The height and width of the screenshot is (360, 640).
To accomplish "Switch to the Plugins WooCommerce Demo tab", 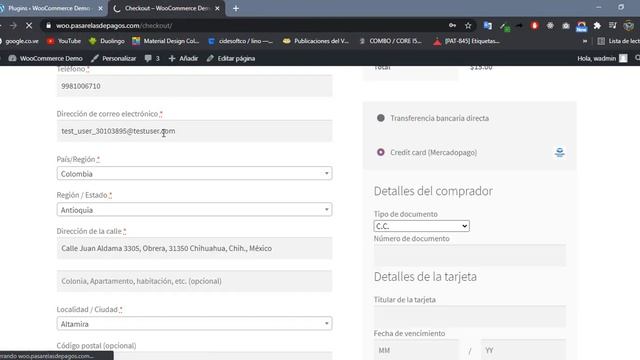I will [49, 8].
